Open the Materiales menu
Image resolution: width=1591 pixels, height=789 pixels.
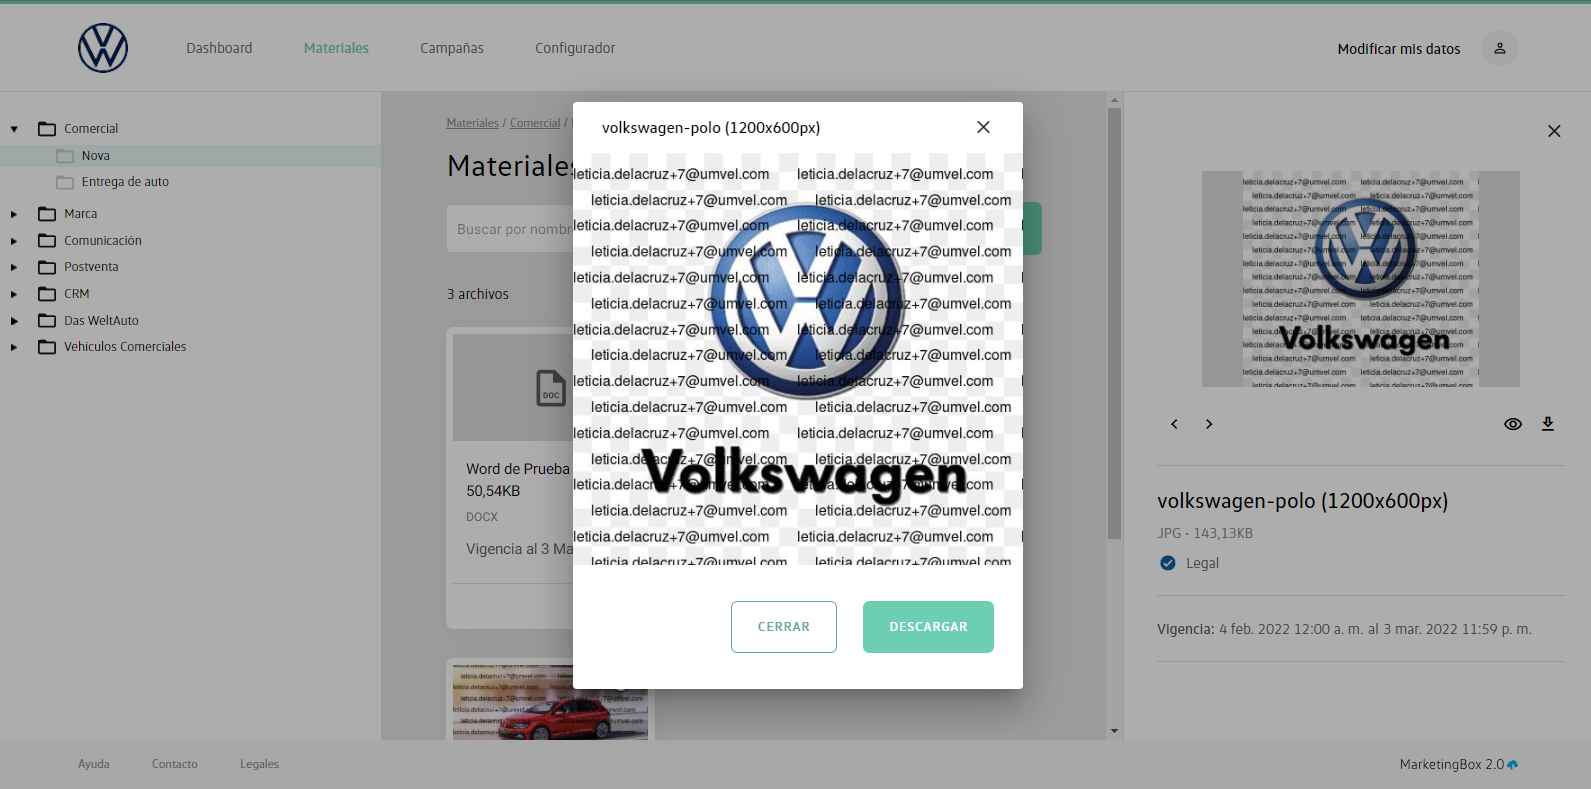click(336, 48)
